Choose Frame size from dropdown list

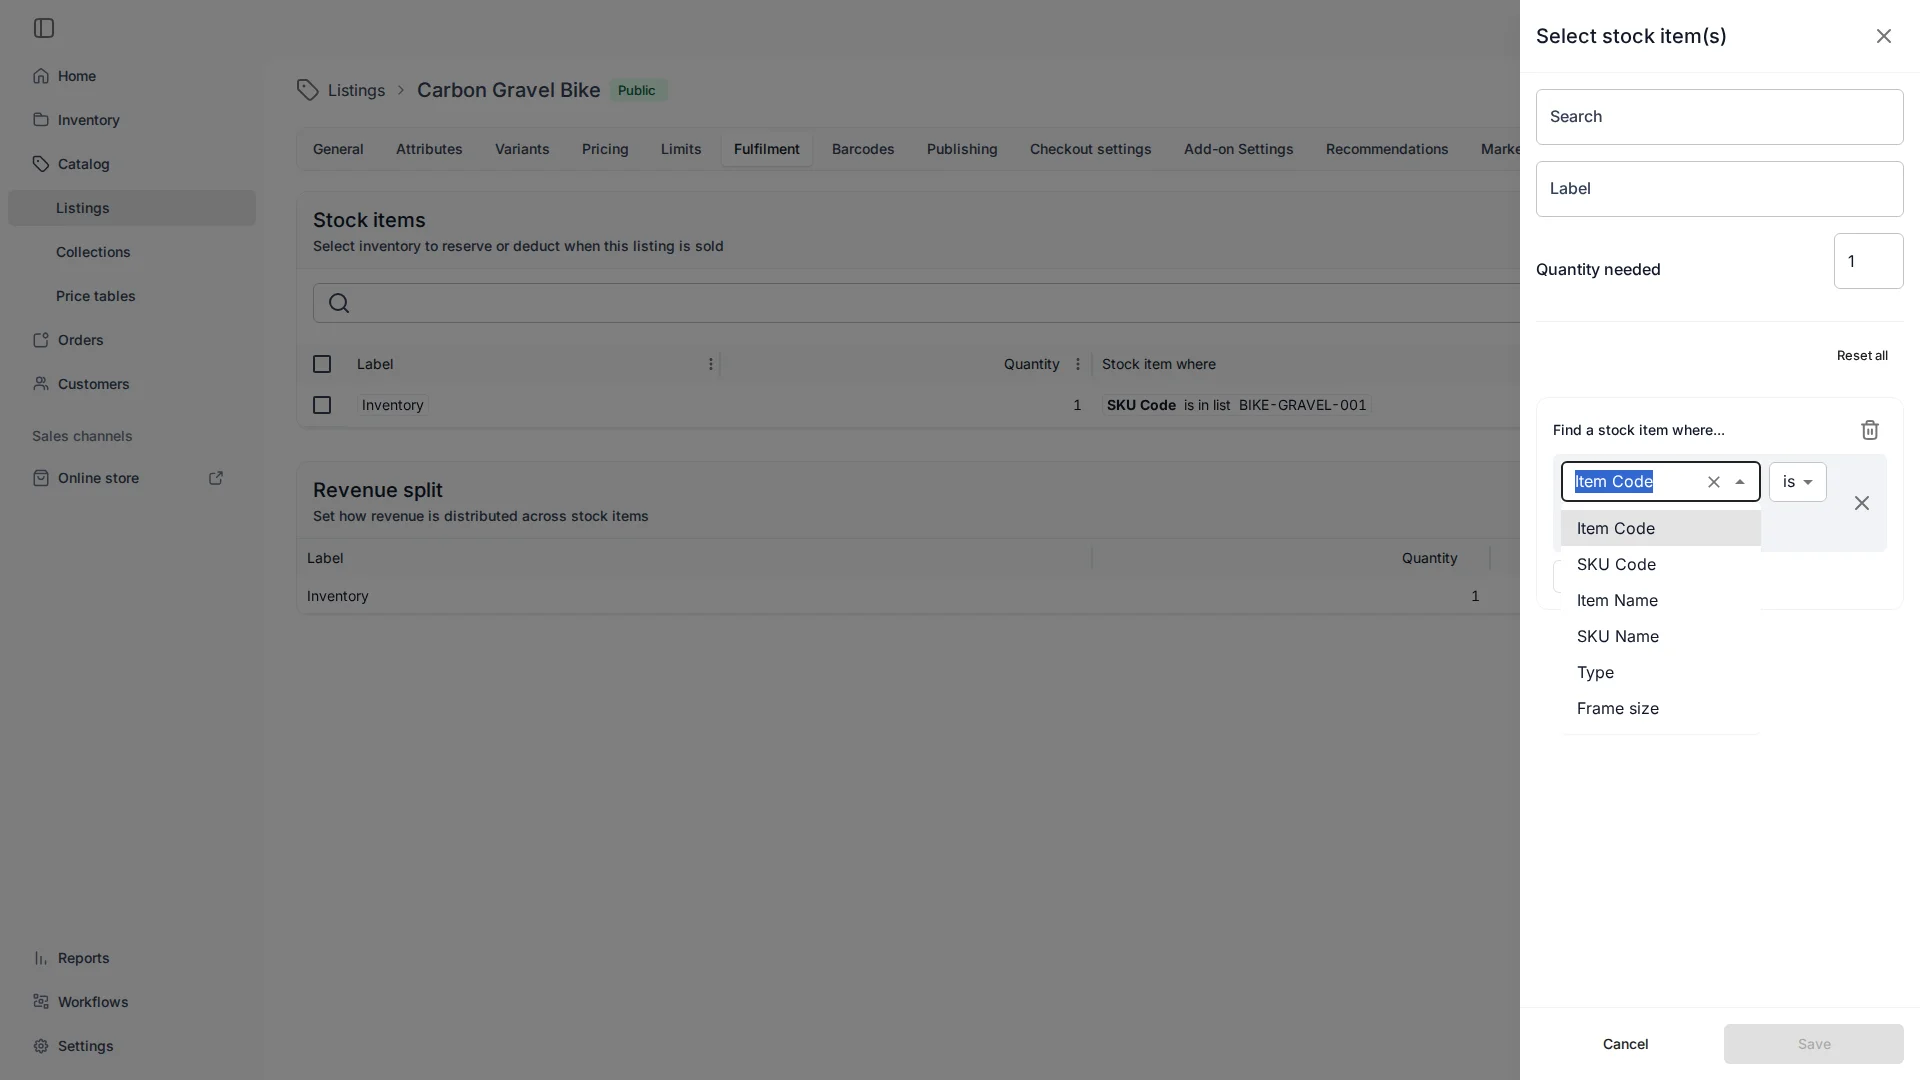(1661, 708)
